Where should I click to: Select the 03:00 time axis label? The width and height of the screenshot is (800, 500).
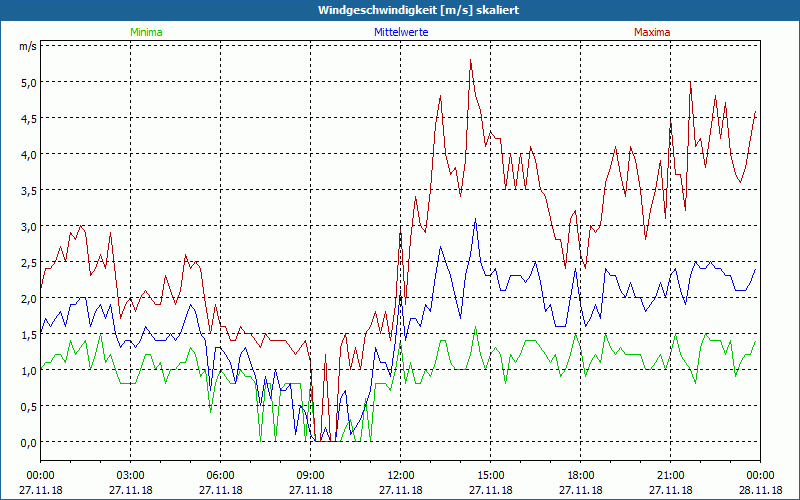[131, 475]
